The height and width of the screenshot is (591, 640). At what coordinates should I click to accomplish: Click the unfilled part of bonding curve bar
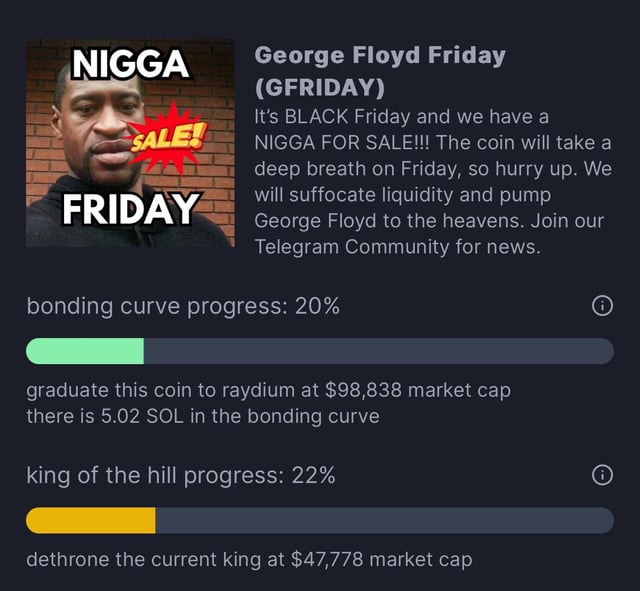378,351
